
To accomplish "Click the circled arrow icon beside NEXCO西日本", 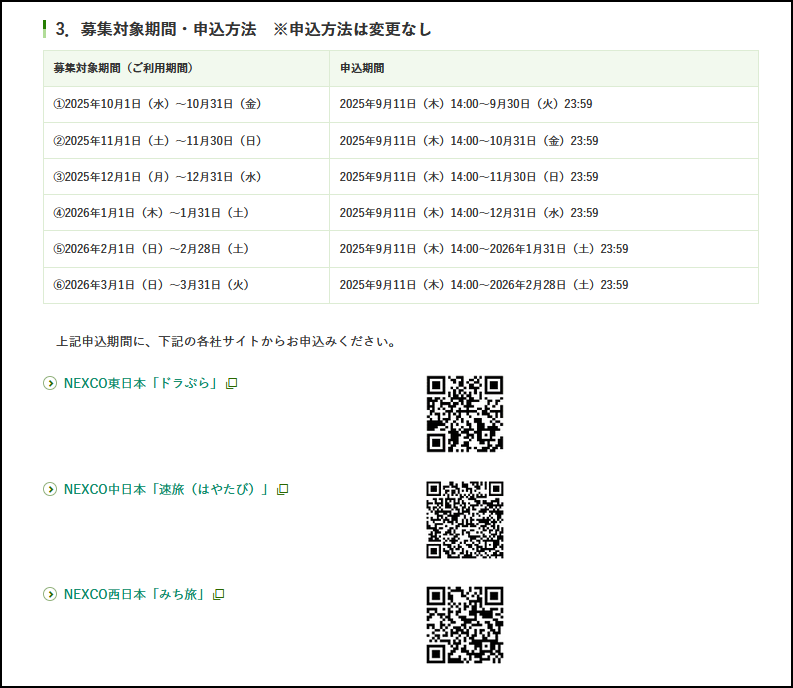I will pyautogui.click(x=50, y=594).
